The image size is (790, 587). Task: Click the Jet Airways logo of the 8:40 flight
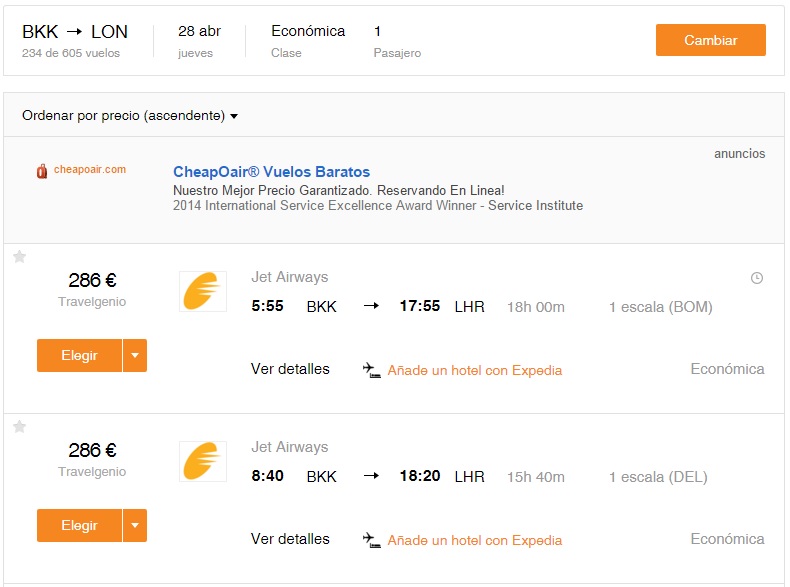(x=203, y=461)
